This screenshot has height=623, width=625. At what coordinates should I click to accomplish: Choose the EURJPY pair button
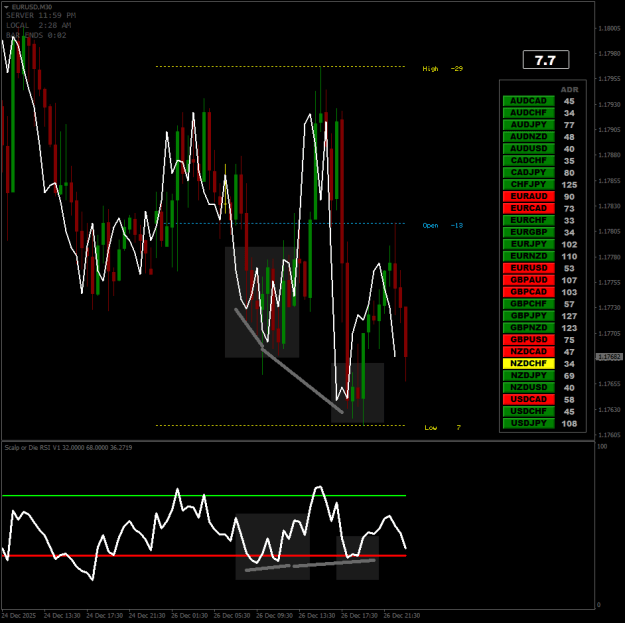(x=529, y=244)
